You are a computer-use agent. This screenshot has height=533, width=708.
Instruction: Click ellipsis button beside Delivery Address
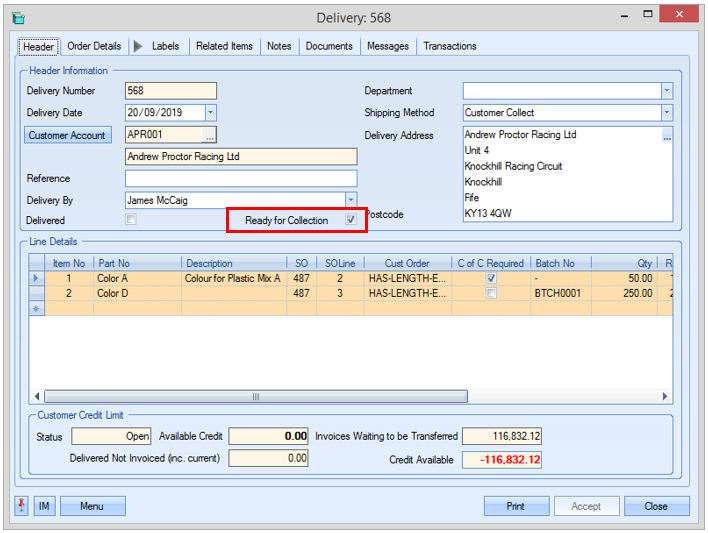point(667,139)
